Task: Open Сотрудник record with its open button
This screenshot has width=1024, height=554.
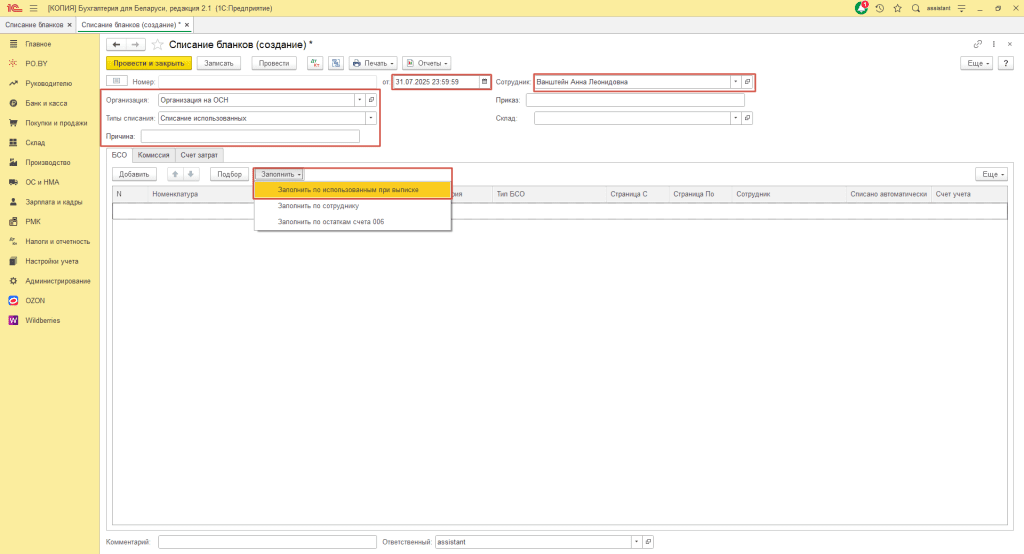Action: [747, 82]
